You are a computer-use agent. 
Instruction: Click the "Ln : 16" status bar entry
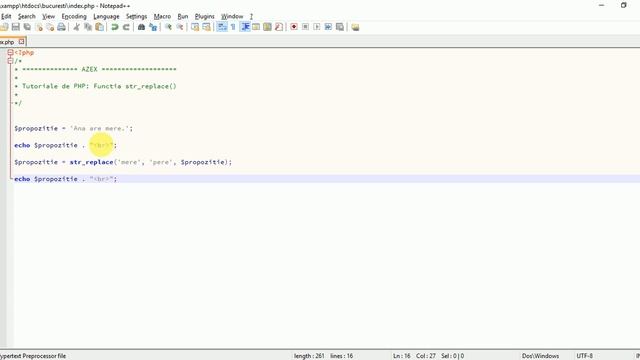402,356
